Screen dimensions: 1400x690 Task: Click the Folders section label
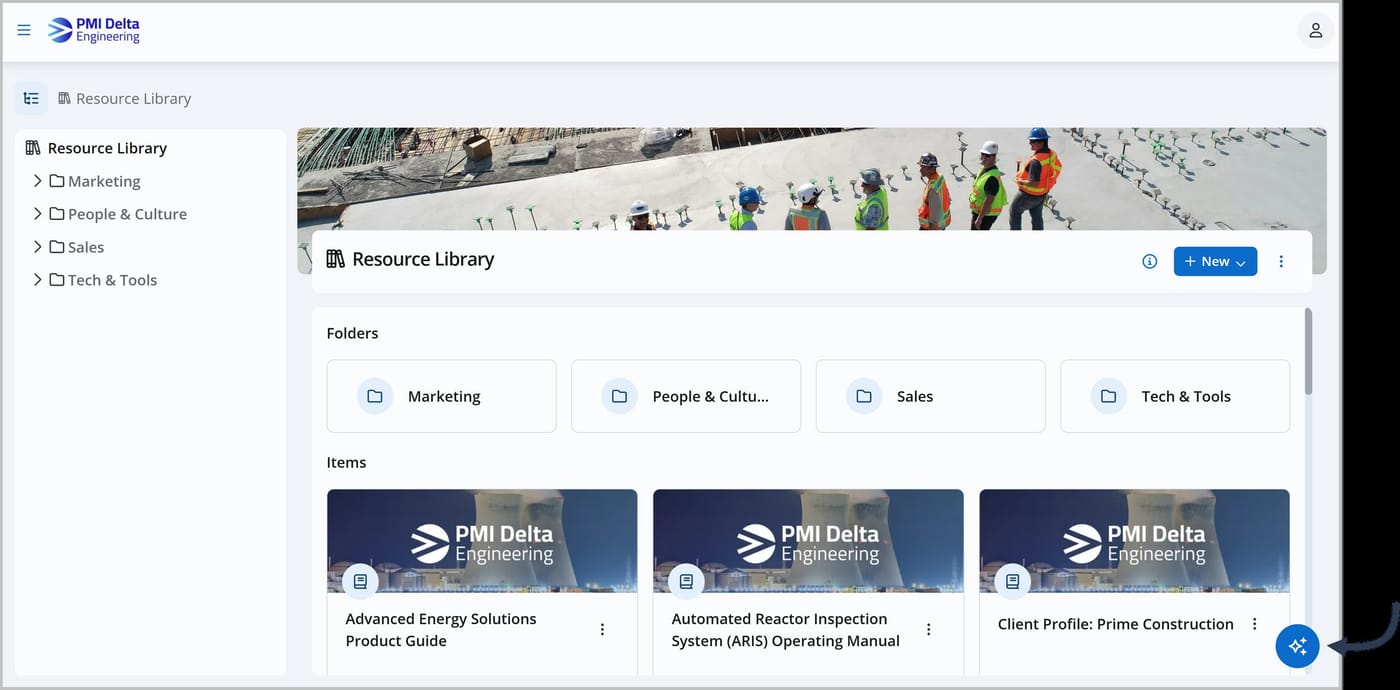pos(352,333)
